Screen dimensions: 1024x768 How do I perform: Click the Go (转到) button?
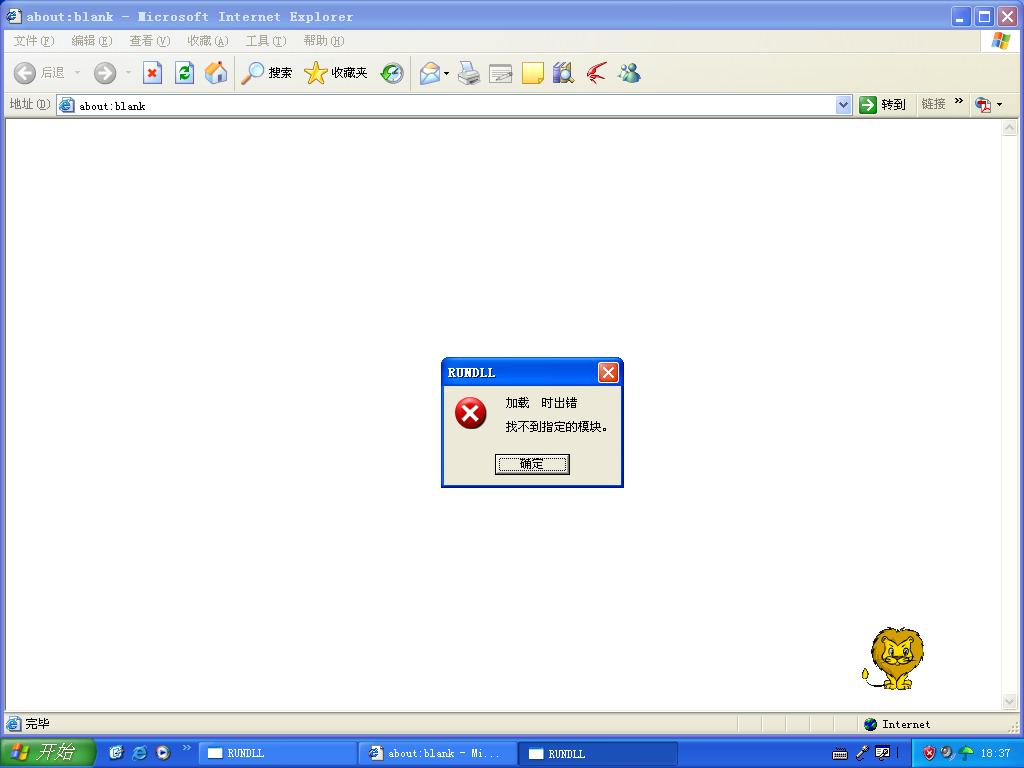(x=882, y=104)
